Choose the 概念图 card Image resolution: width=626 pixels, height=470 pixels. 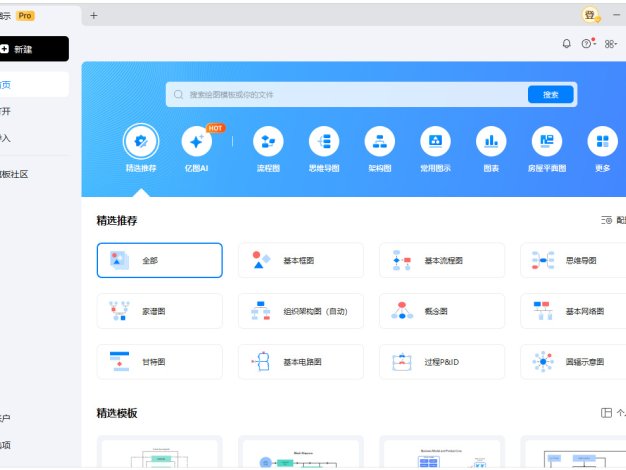(442, 311)
